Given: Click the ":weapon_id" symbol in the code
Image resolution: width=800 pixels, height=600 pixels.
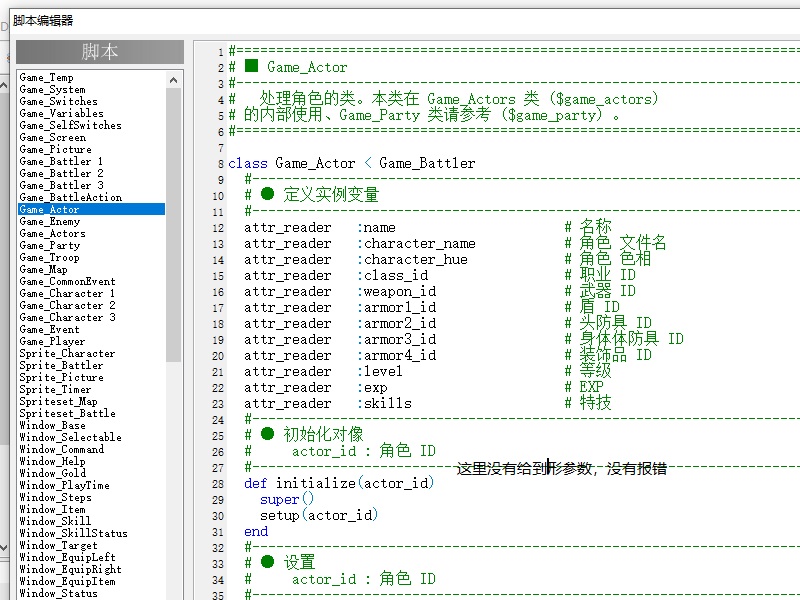Looking at the screenshot, I should coord(397,291).
